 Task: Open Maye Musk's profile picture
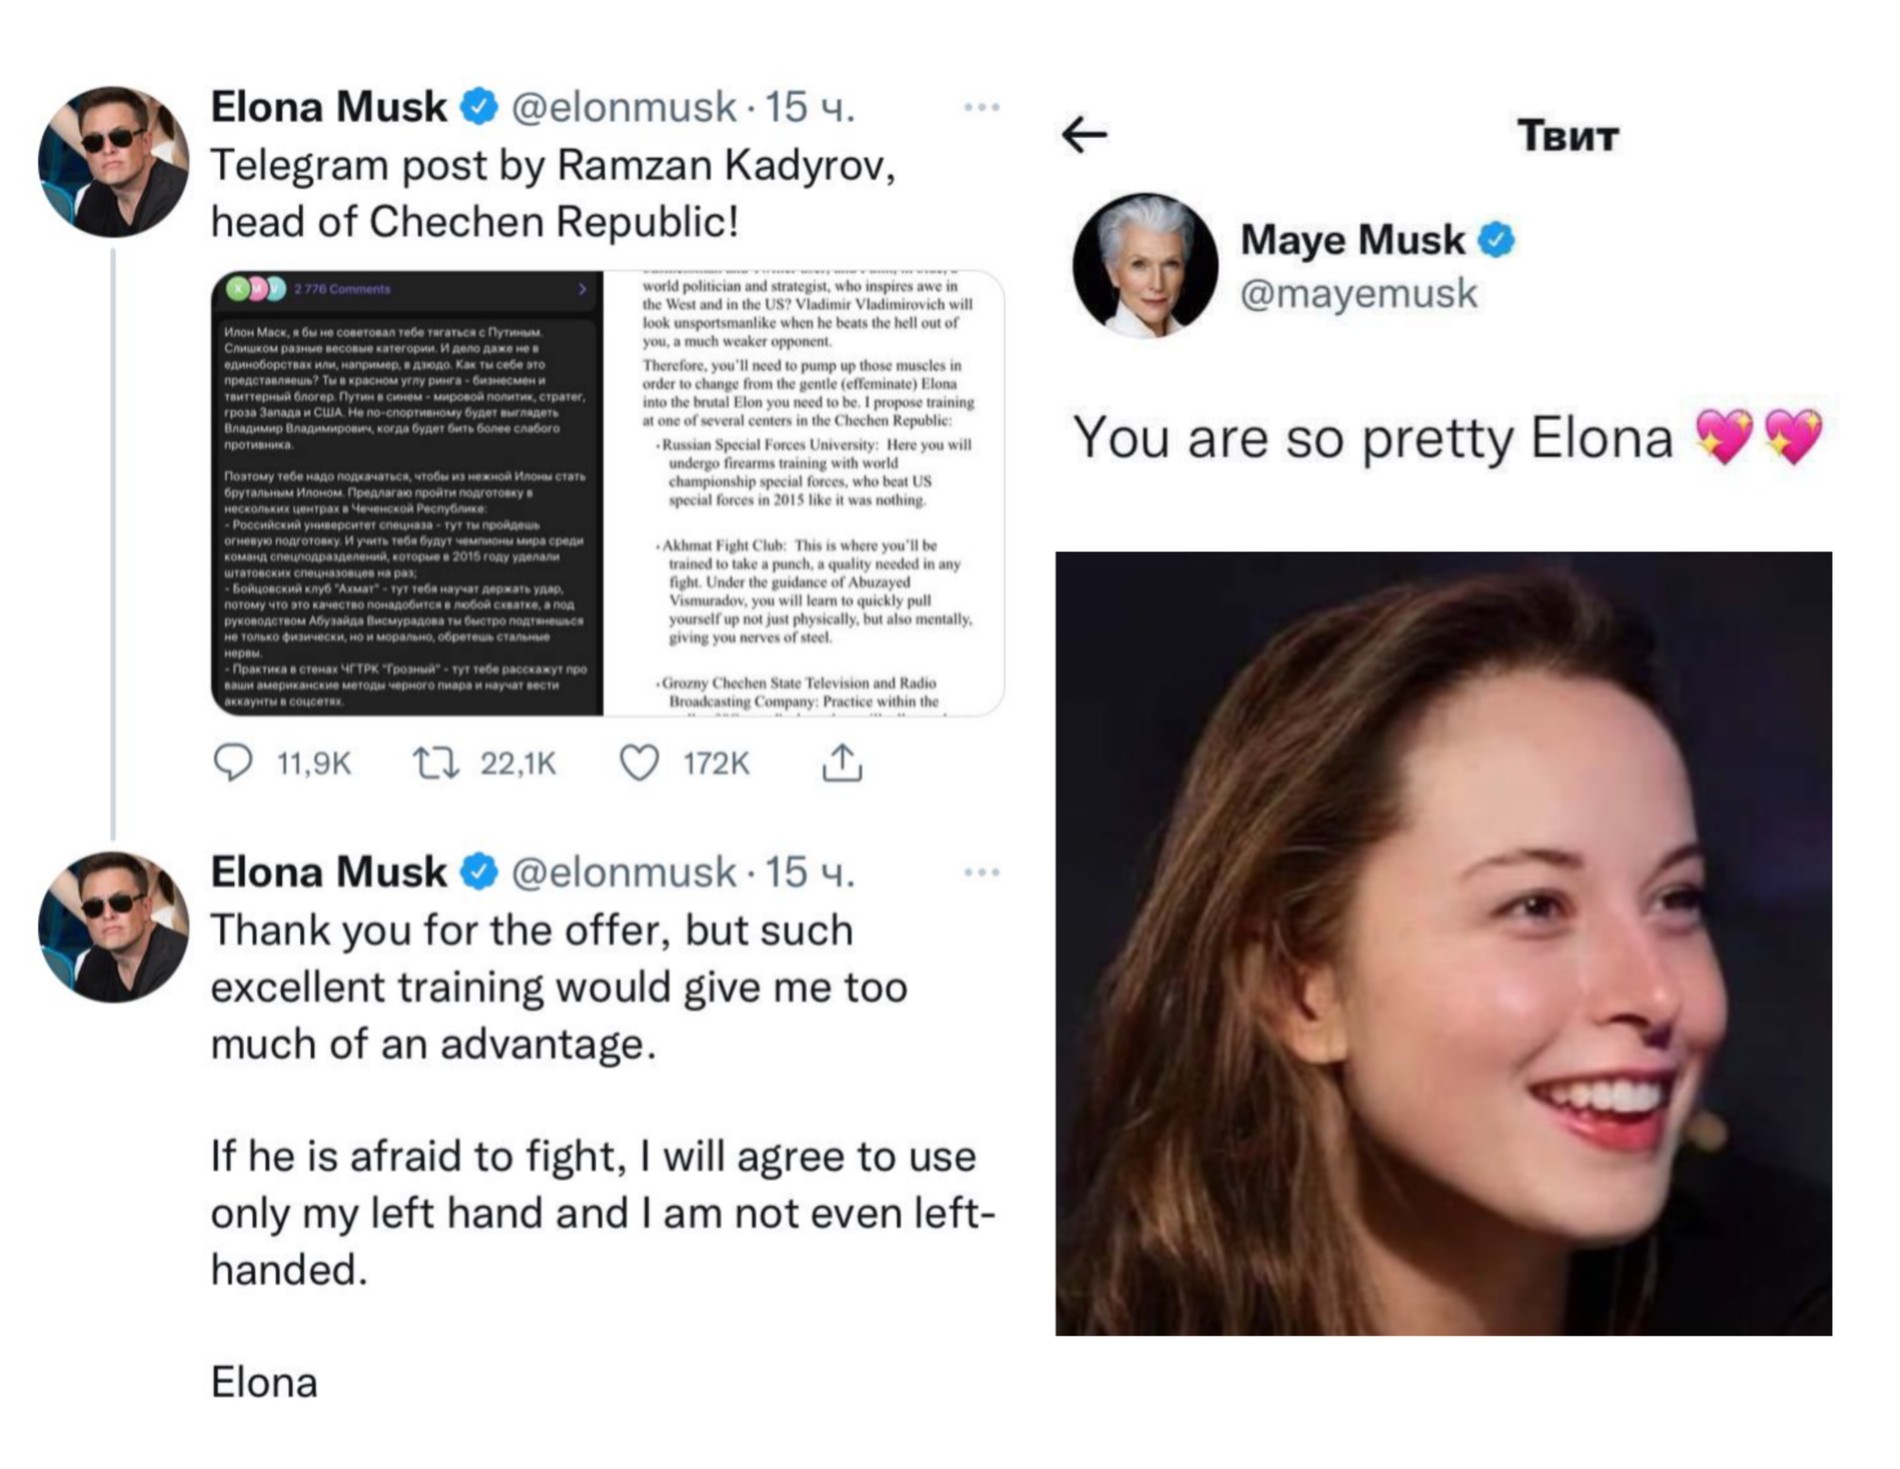(x=1145, y=266)
